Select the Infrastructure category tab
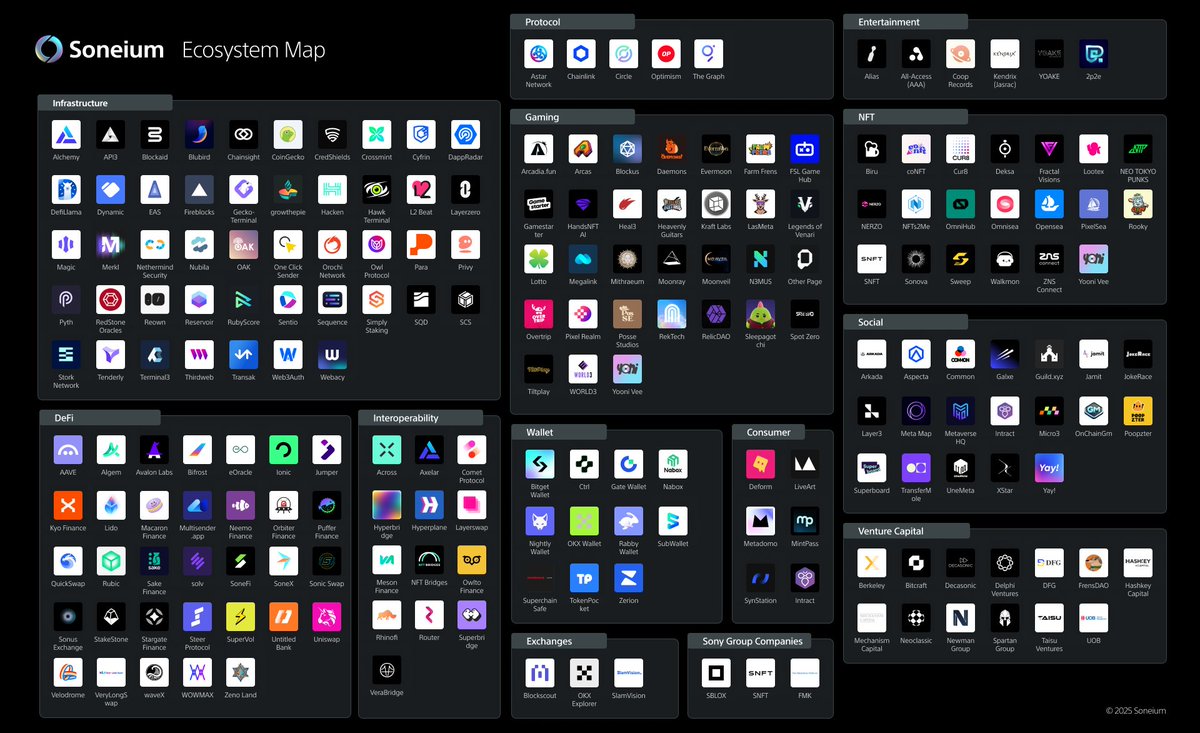The image size is (1200, 733). click(105, 103)
